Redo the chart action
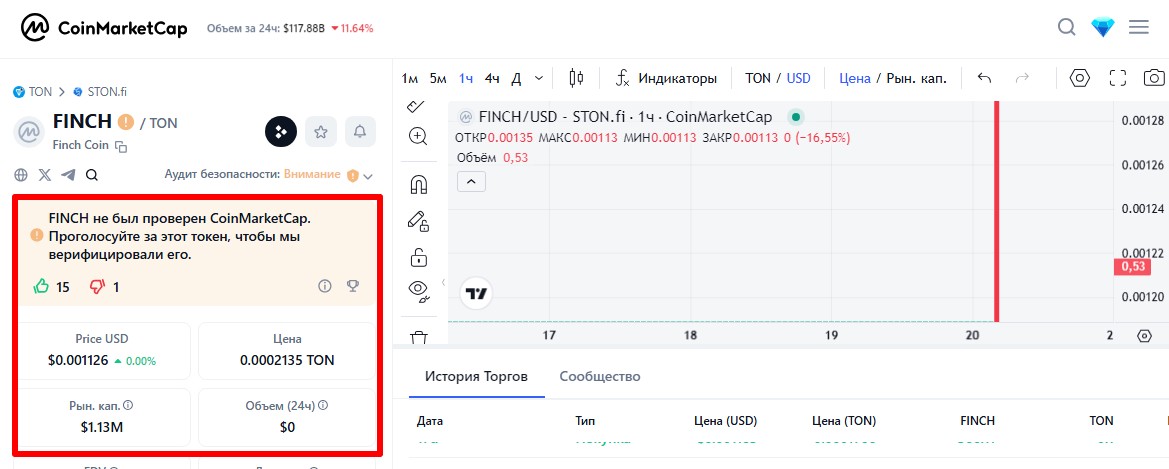 (x=1022, y=78)
